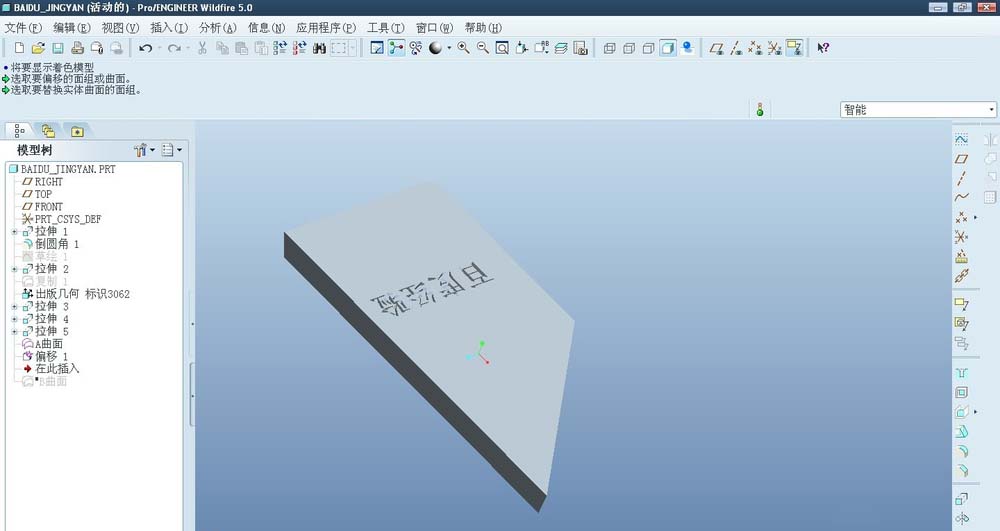Viewport: 1000px width, 531px height.
Task: Select the Datum Plane tool in the right toolbar
Action: coord(961,159)
